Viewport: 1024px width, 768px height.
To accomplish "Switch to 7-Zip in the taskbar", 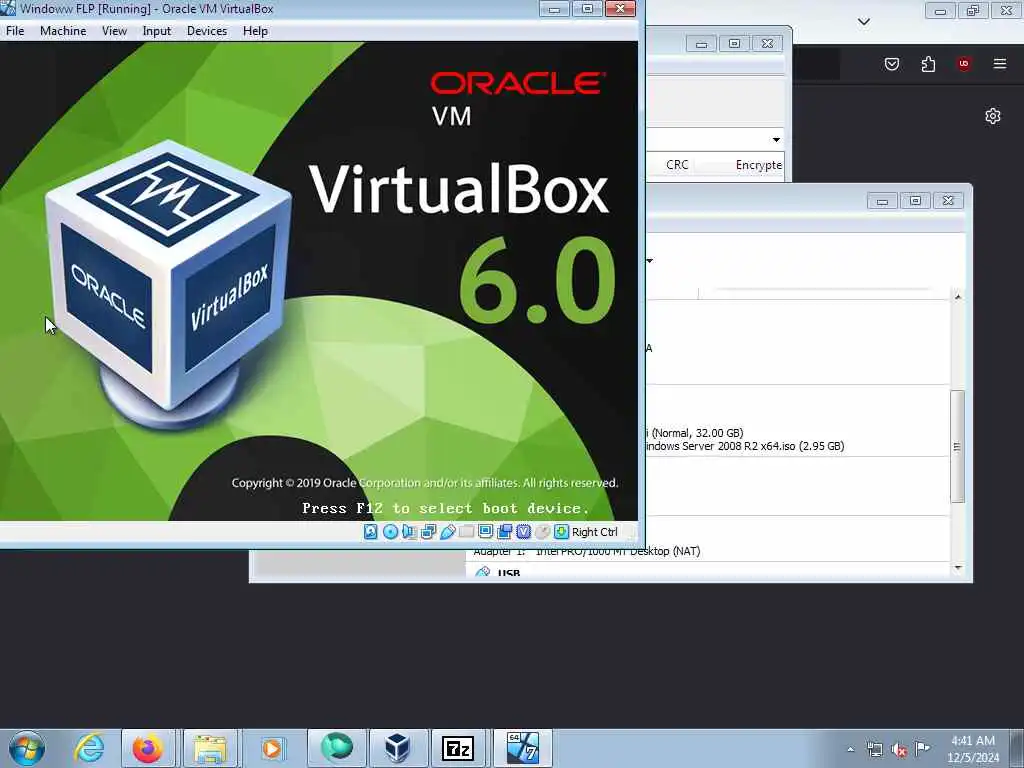I will [x=458, y=748].
